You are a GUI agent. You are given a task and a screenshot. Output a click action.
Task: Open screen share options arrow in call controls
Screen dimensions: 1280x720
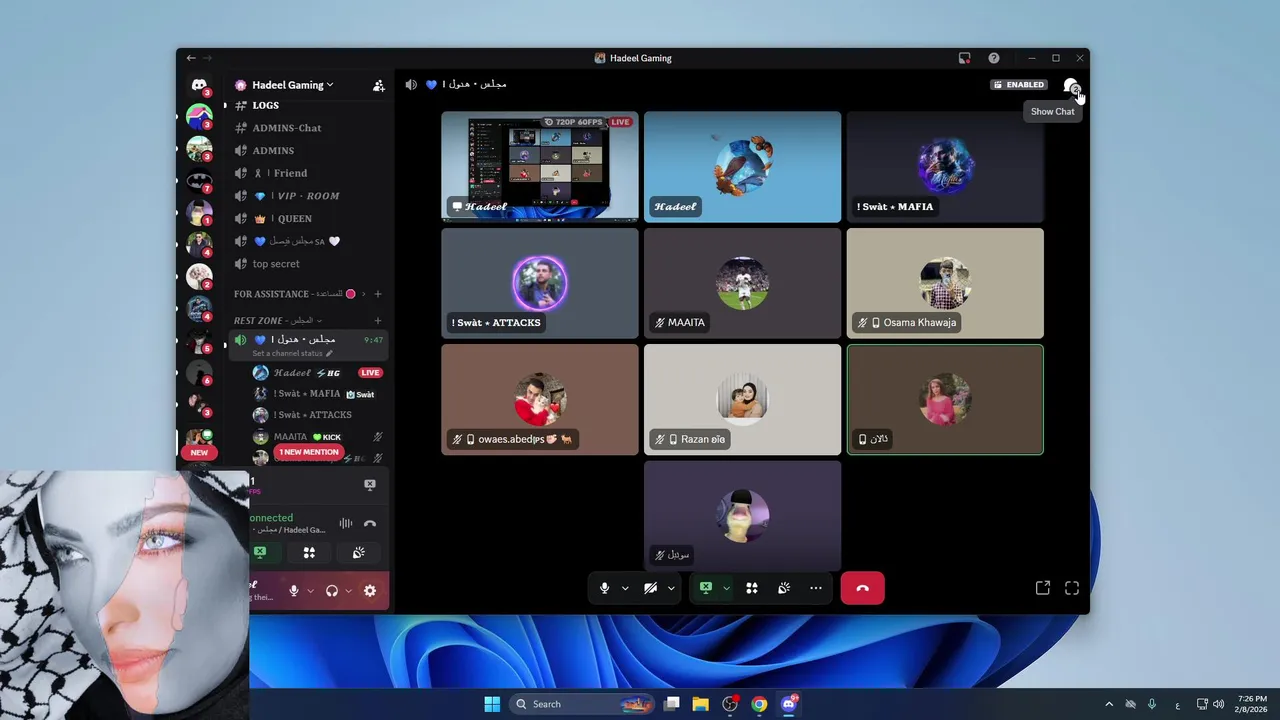tap(726, 588)
